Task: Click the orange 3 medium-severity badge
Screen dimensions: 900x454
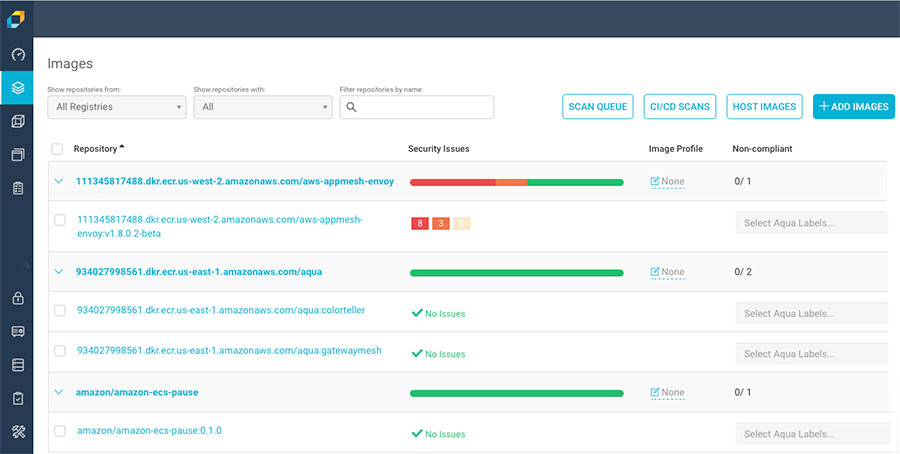Action: [x=441, y=223]
